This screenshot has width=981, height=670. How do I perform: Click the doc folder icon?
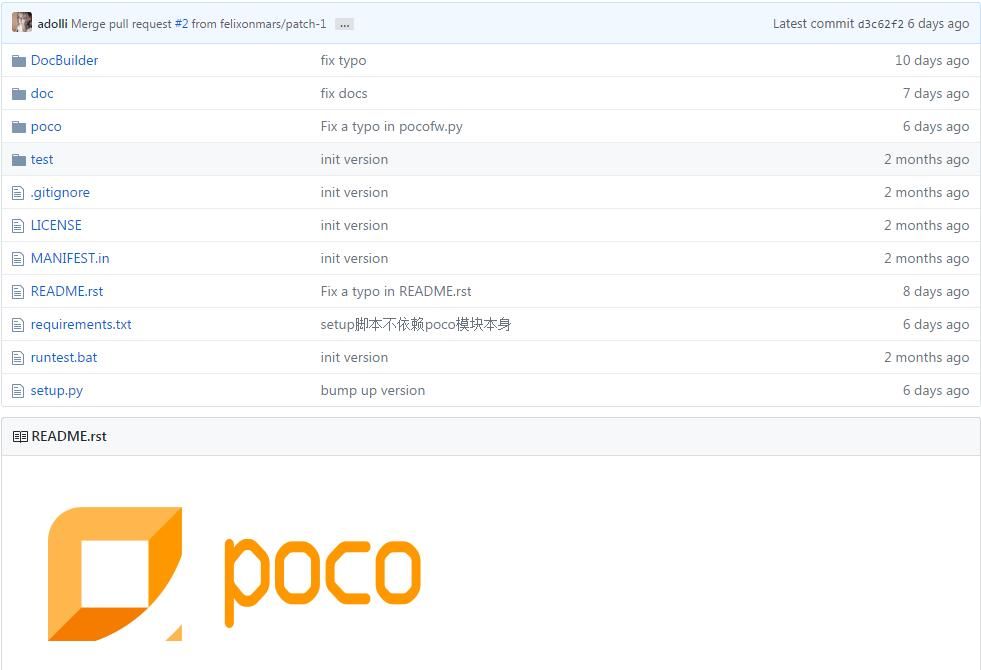(x=19, y=94)
